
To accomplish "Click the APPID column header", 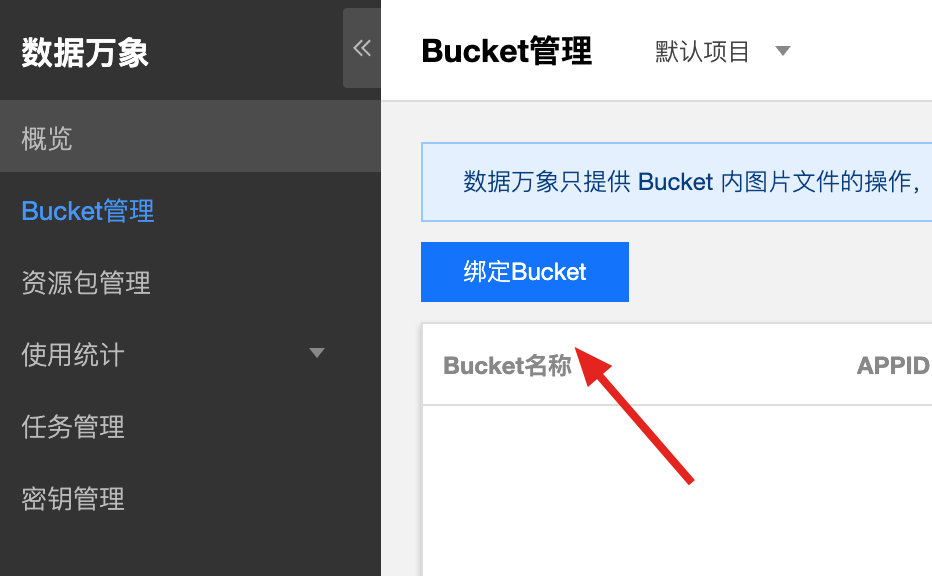I will point(893,366).
